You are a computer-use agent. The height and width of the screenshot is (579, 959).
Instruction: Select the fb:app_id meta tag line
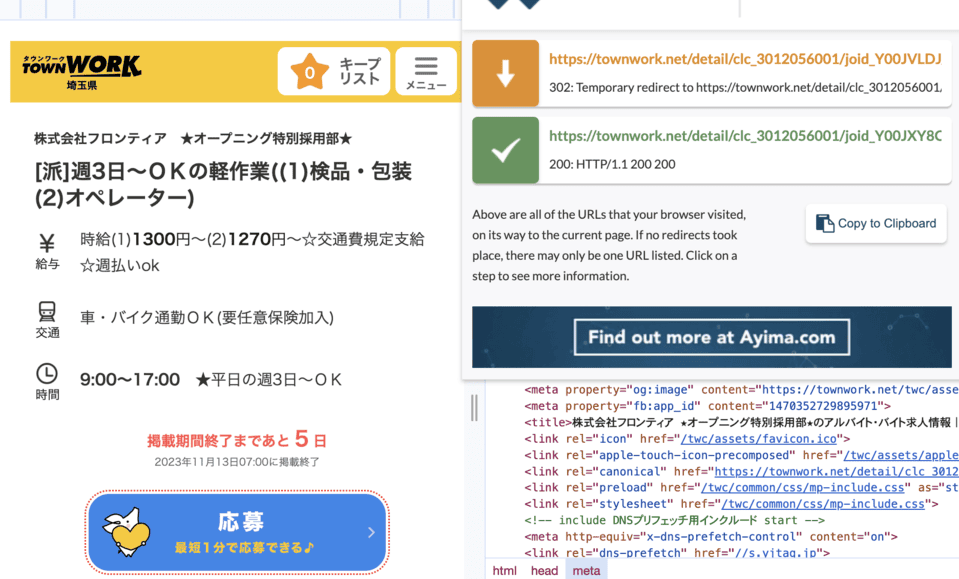[x=707, y=406]
